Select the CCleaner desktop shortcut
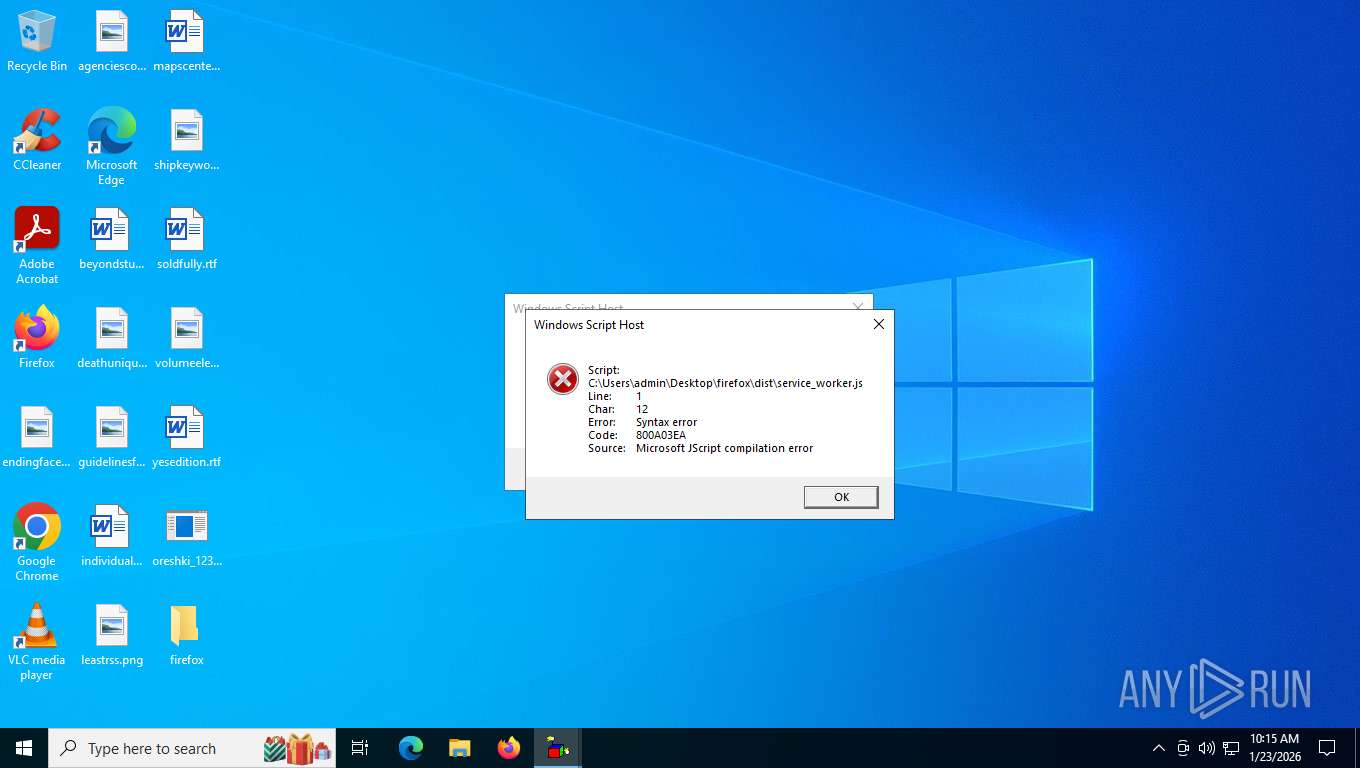Screen dimensions: 1360x768 pyautogui.click(x=37, y=140)
